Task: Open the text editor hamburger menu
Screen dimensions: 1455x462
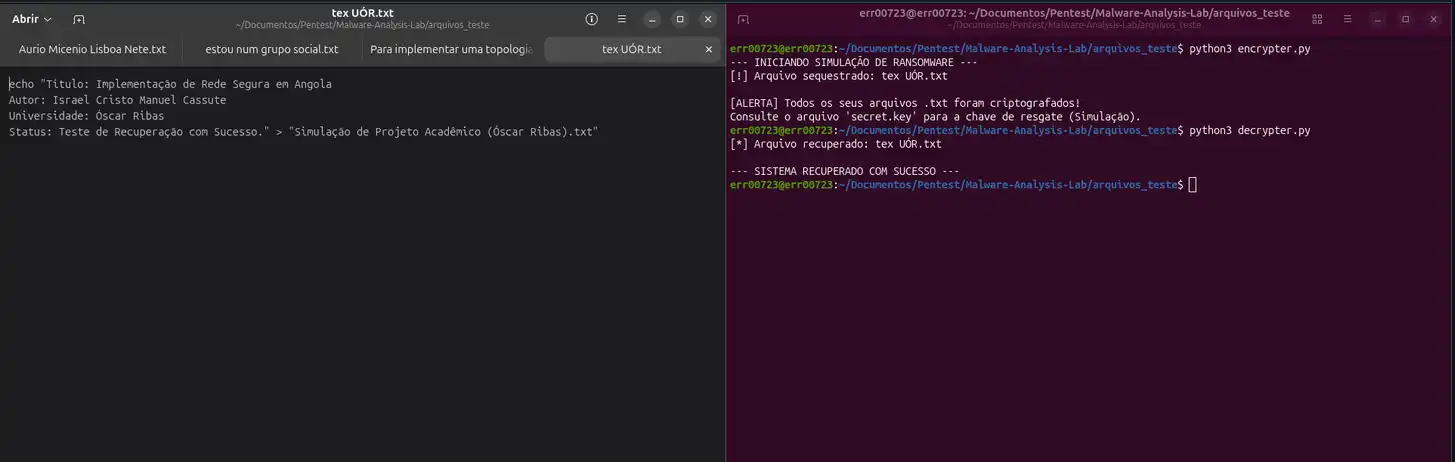Action: pos(622,19)
